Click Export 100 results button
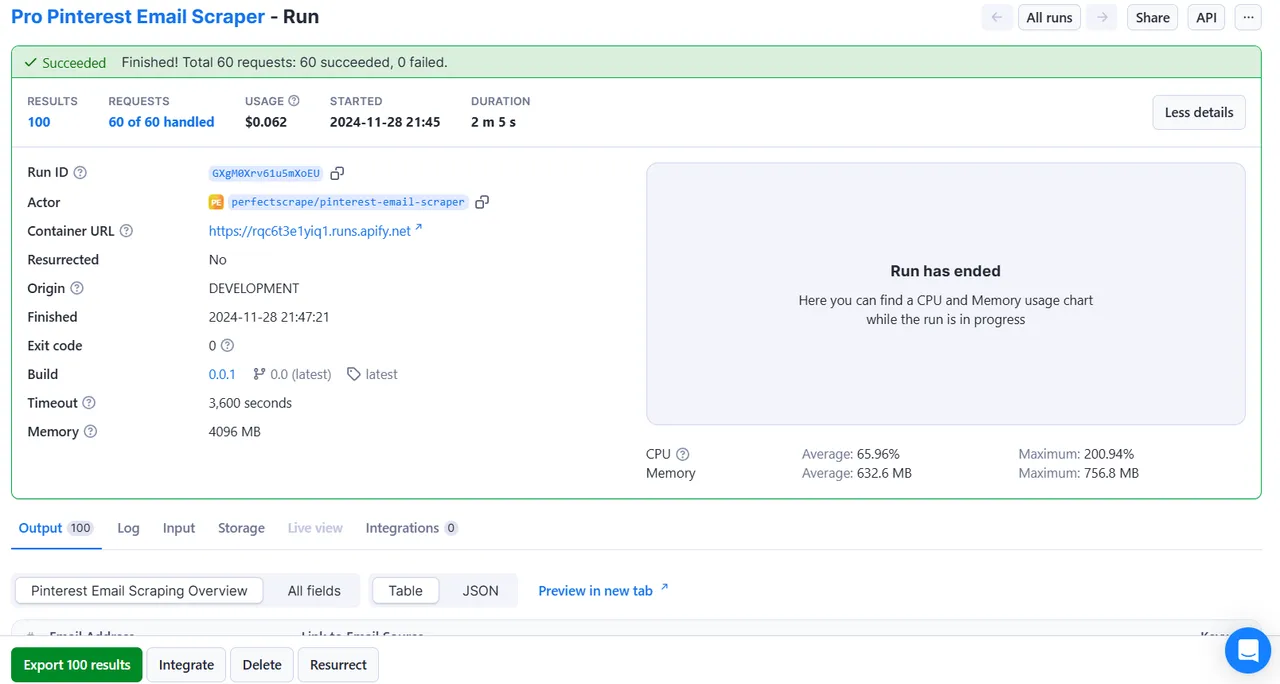The width and height of the screenshot is (1280, 684). click(x=77, y=665)
